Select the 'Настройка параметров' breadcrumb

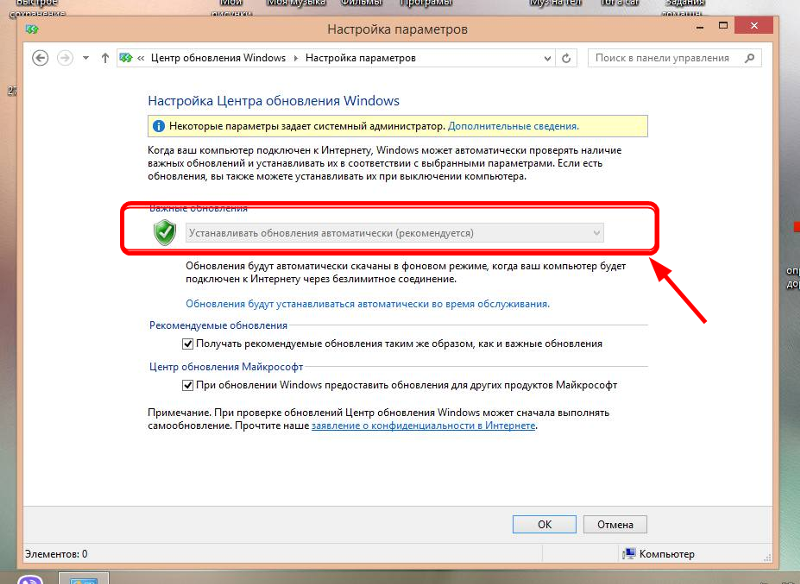coord(360,58)
